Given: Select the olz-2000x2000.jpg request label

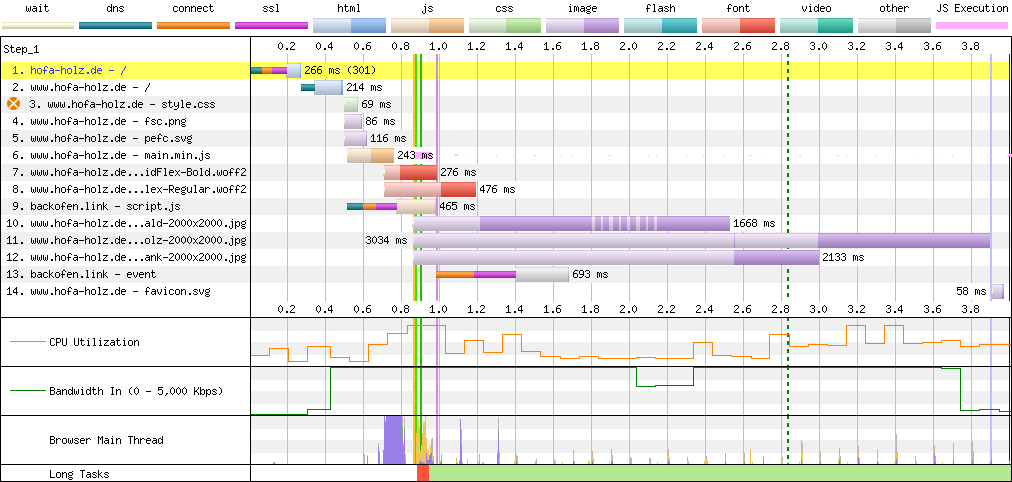Looking at the screenshot, I should pos(126,240).
